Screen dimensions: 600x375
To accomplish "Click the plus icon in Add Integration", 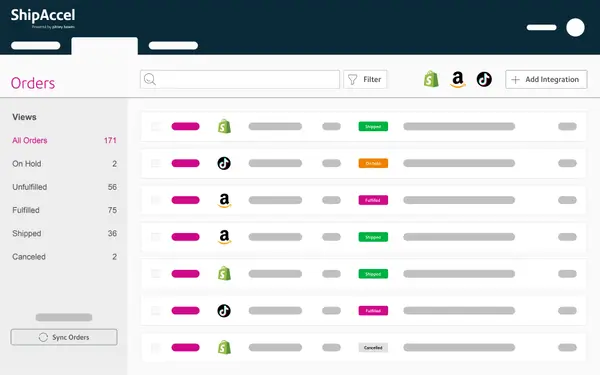I will point(515,80).
